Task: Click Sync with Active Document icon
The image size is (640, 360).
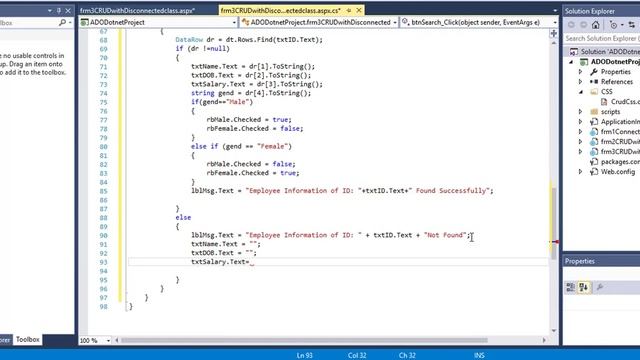Action: 632,25
